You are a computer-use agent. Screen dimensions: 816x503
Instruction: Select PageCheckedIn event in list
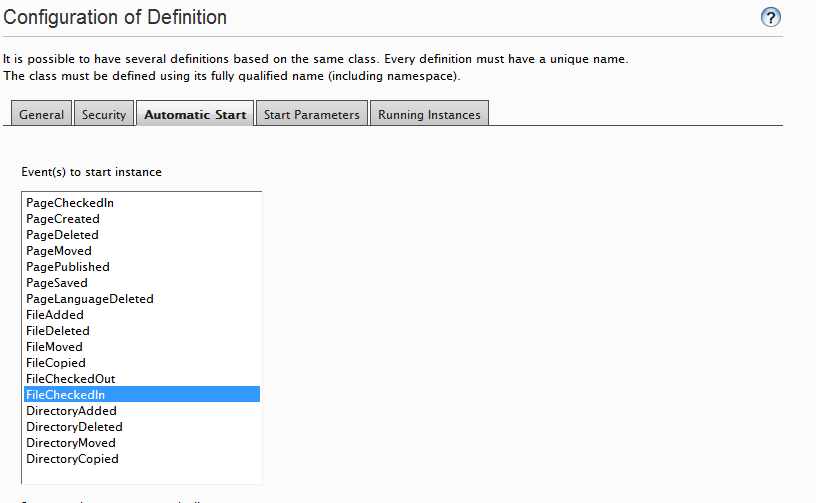(70, 203)
